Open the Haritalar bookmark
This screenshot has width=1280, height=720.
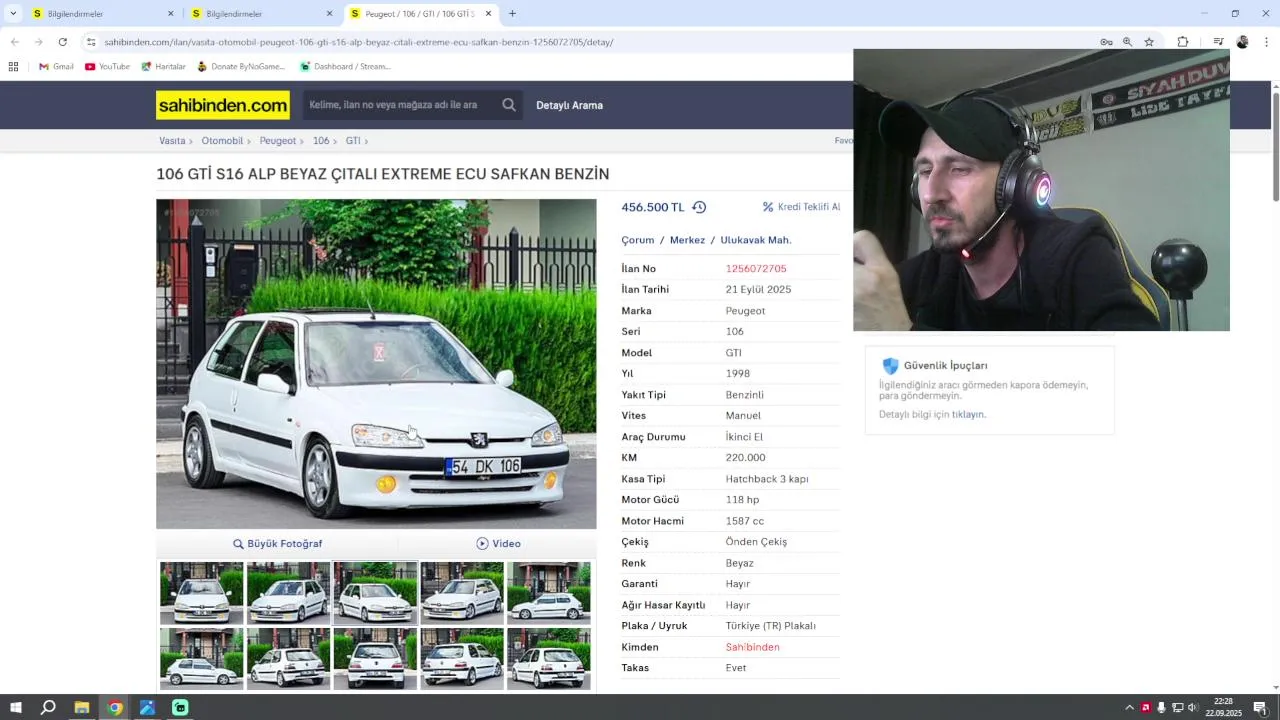(x=163, y=66)
